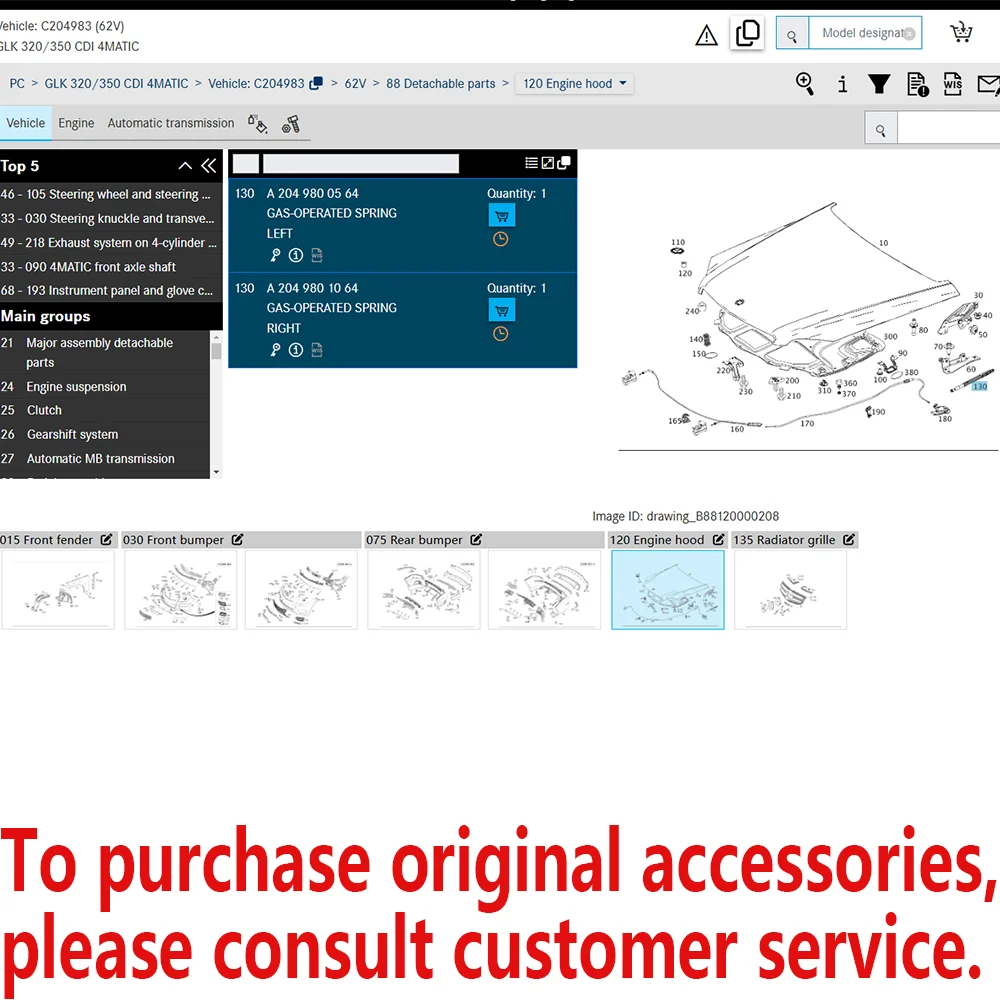Screen dimensions: 1000x1000
Task: Edit the 075 Rear bumper label
Action: [476, 540]
